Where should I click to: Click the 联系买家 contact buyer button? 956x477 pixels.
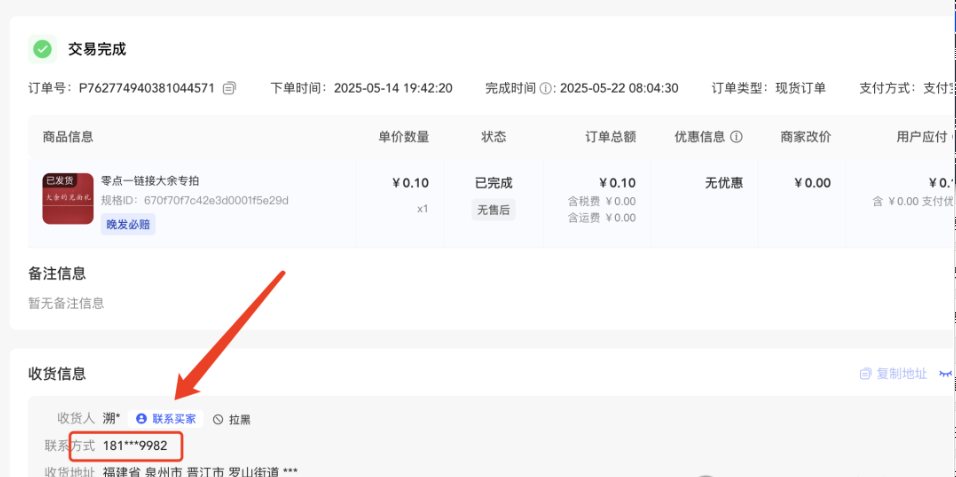166,419
